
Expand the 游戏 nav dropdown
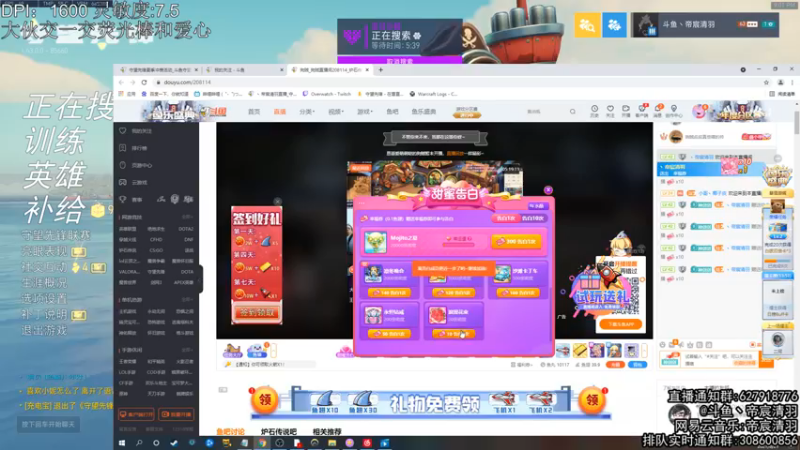click(364, 112)
